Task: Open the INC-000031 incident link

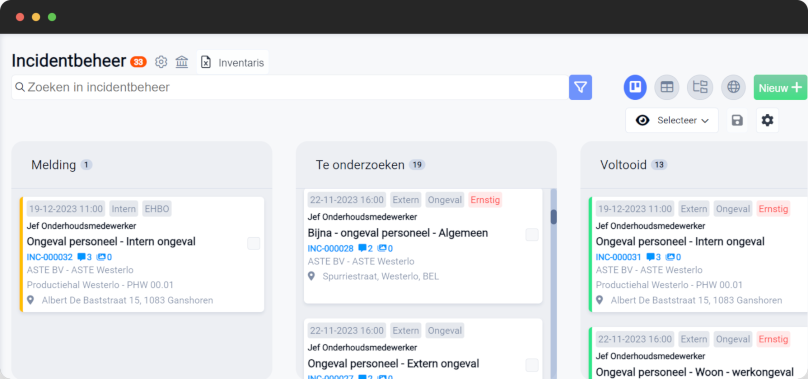Action: tap(618, 257)
